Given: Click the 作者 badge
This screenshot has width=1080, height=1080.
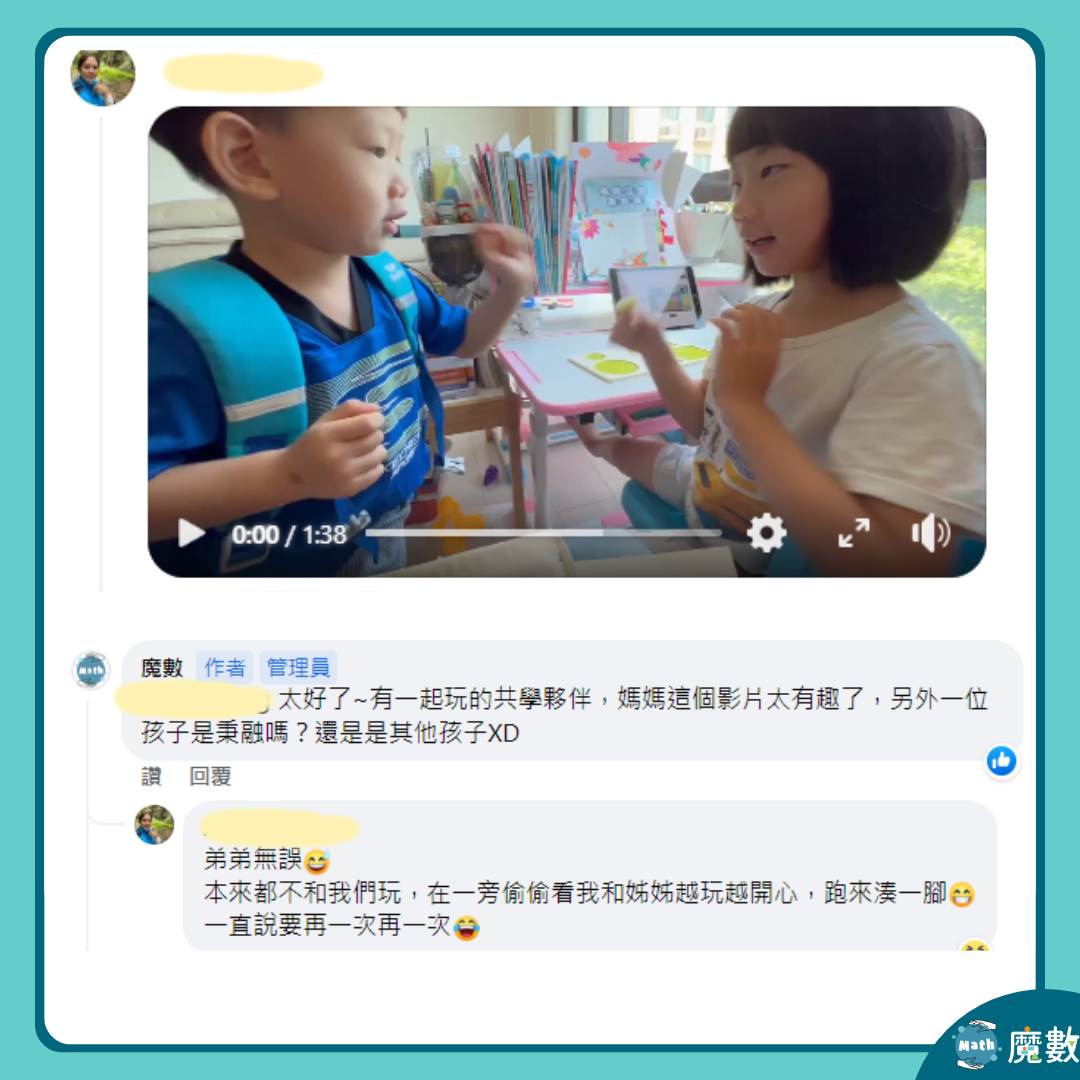Looking at the screenshot, I should click(x=225, y=667).
